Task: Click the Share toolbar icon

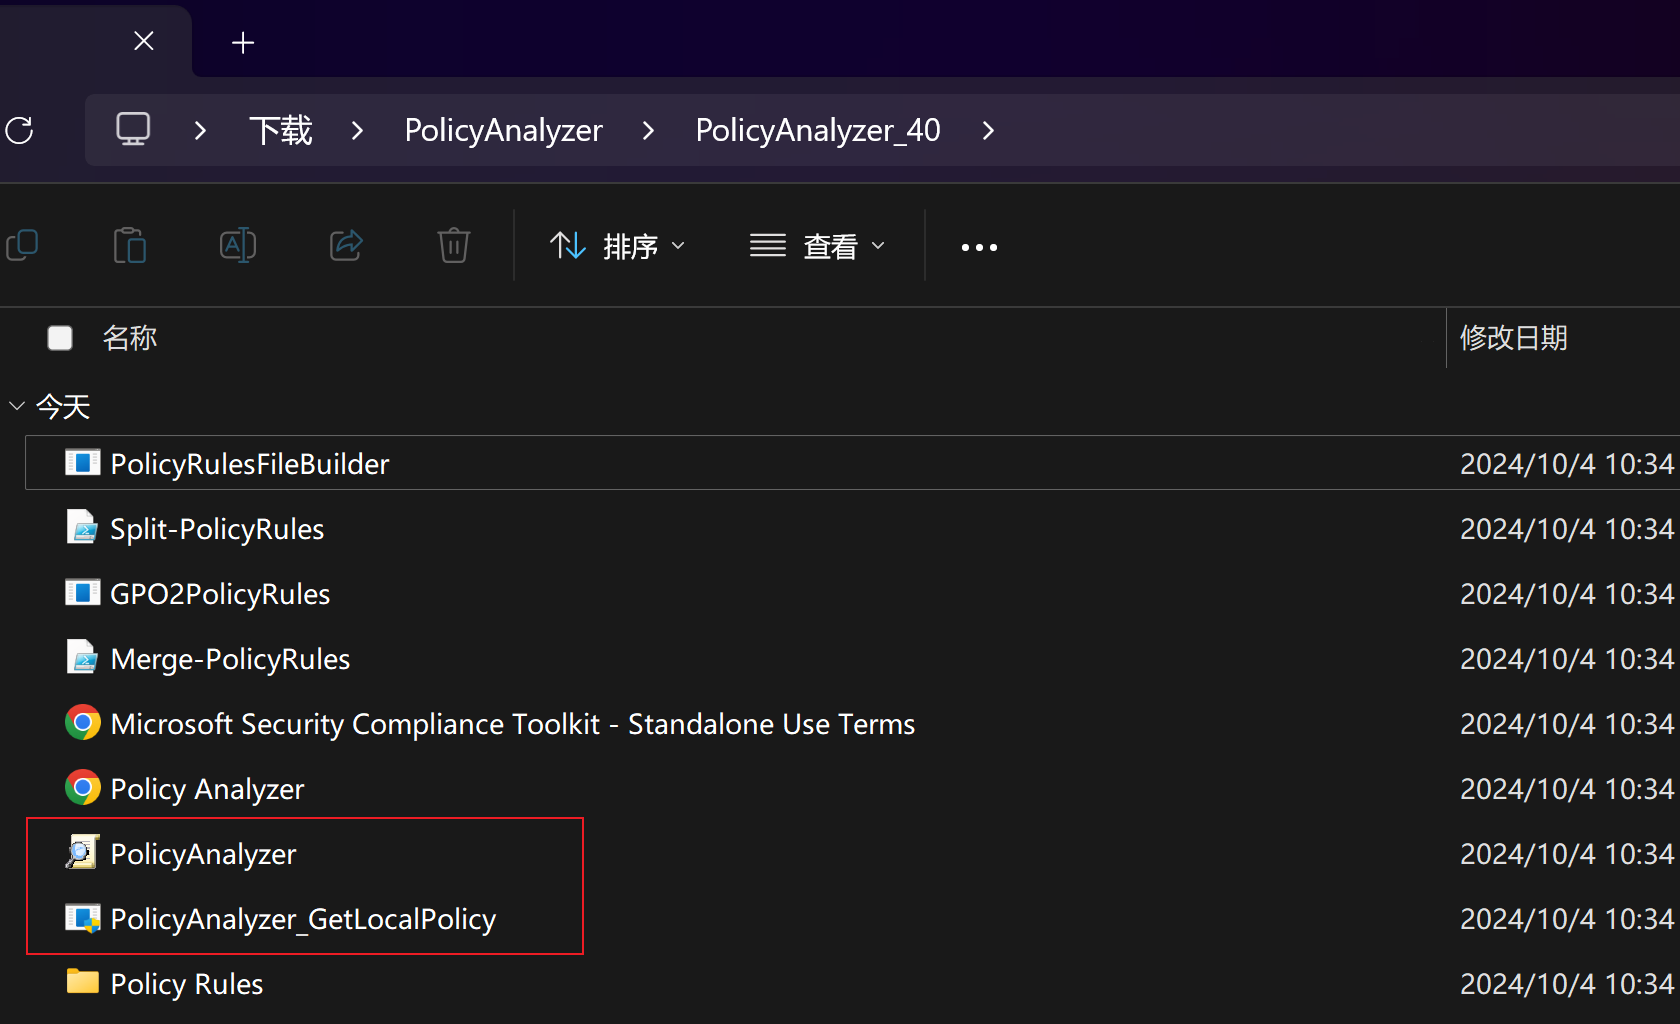Action: point(346,245)
